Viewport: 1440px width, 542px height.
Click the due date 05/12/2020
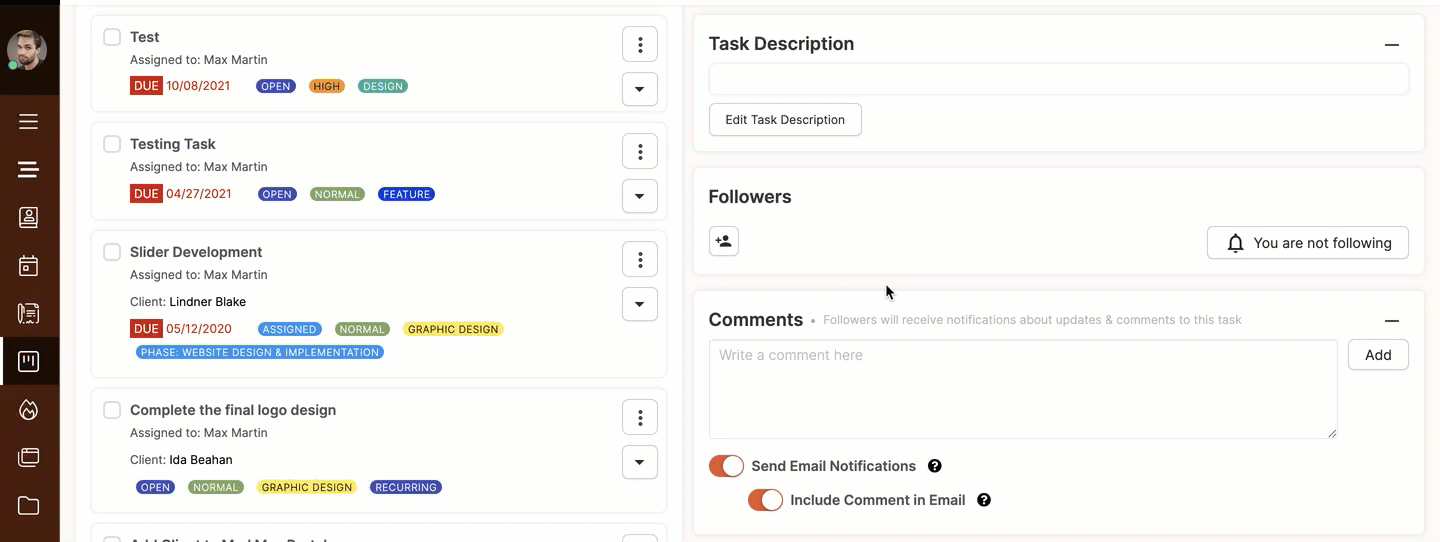click(x=199, y=329)
